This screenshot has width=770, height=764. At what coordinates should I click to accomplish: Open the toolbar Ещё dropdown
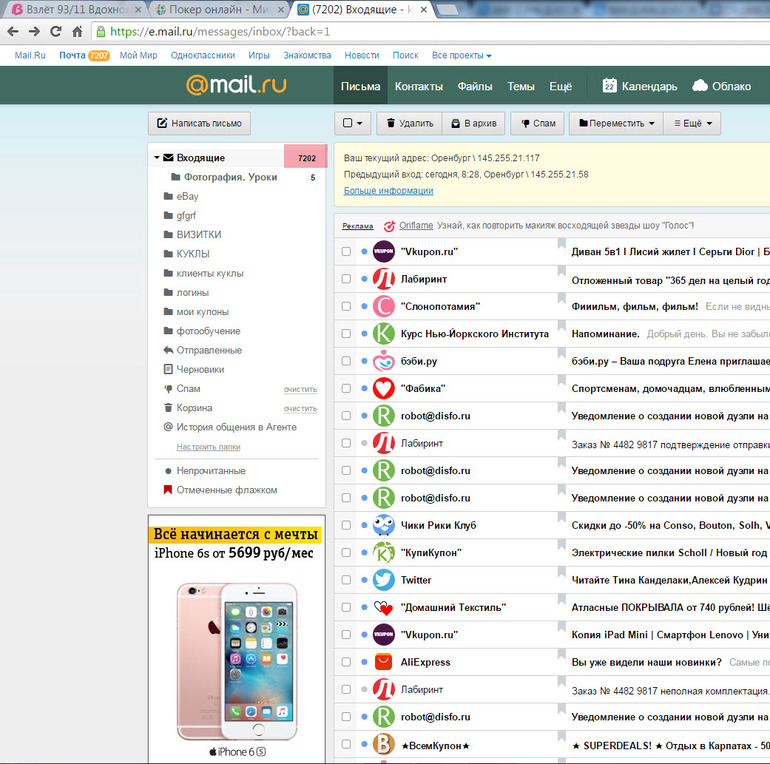(x=692, y=123)
